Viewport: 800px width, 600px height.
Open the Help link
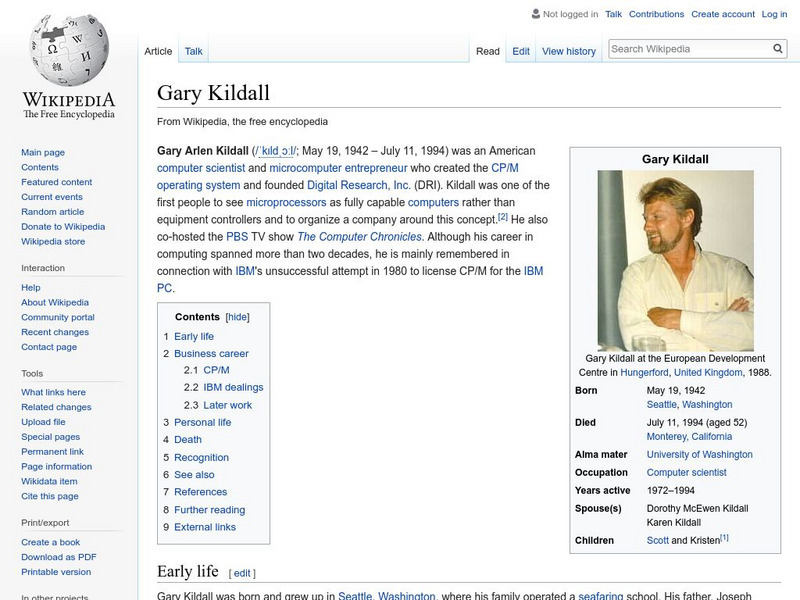(x=31, y=287)
